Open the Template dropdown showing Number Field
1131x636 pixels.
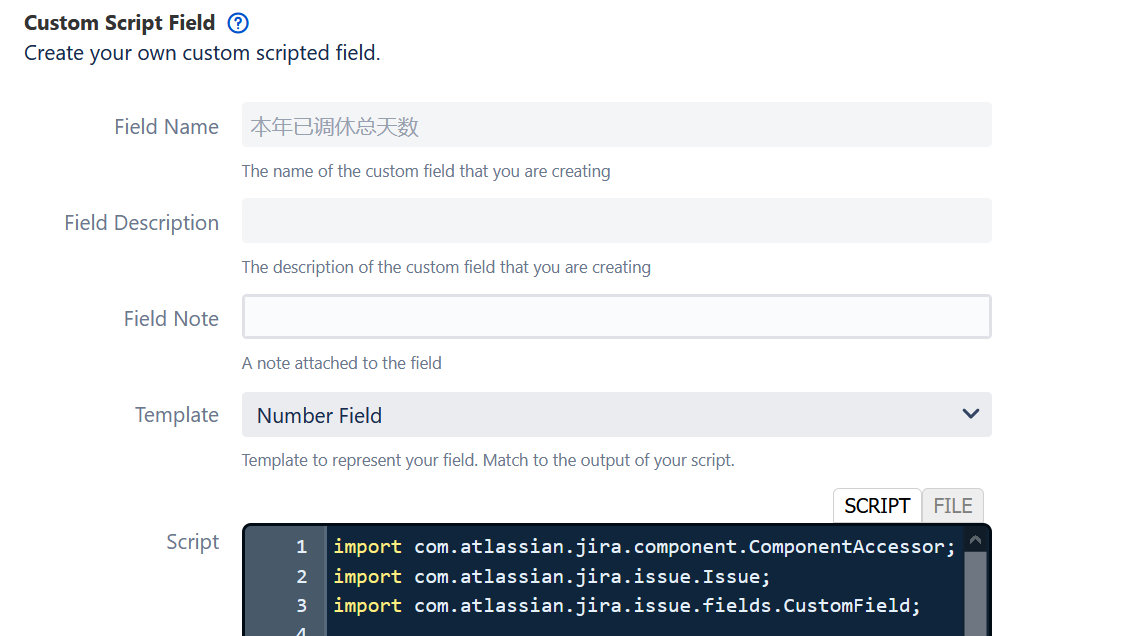[x=617, y=415]
